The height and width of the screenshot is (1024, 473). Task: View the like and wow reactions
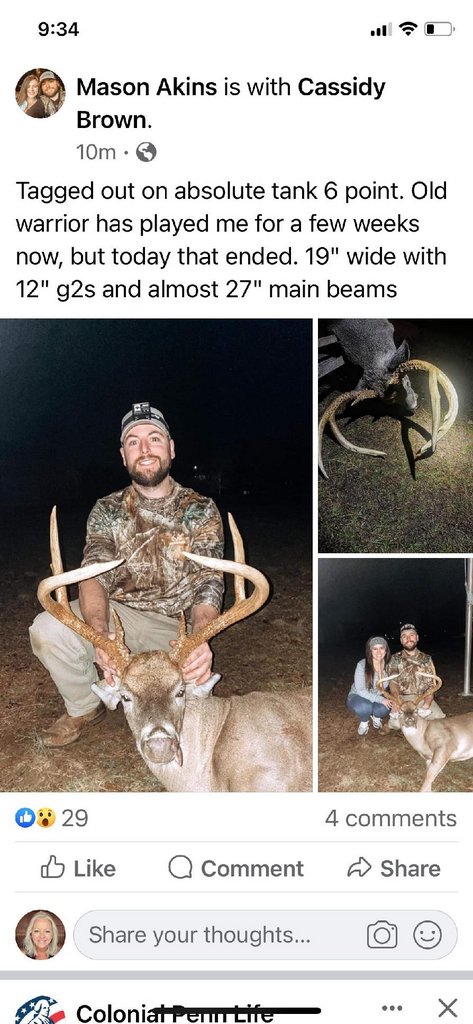(35, 818)
